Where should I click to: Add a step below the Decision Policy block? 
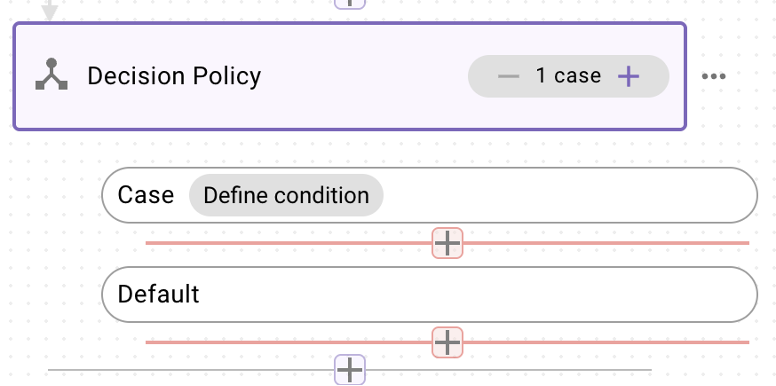coord(350,370)
